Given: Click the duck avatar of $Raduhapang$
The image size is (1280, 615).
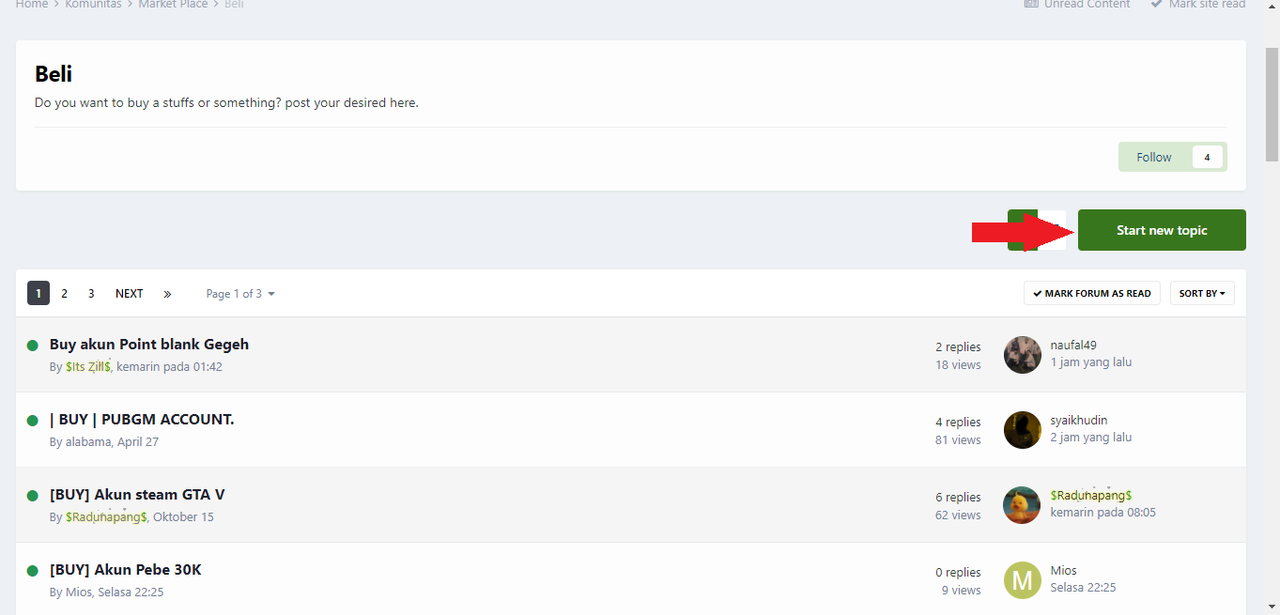Looking at the screenshot, I should point(1022,505).
